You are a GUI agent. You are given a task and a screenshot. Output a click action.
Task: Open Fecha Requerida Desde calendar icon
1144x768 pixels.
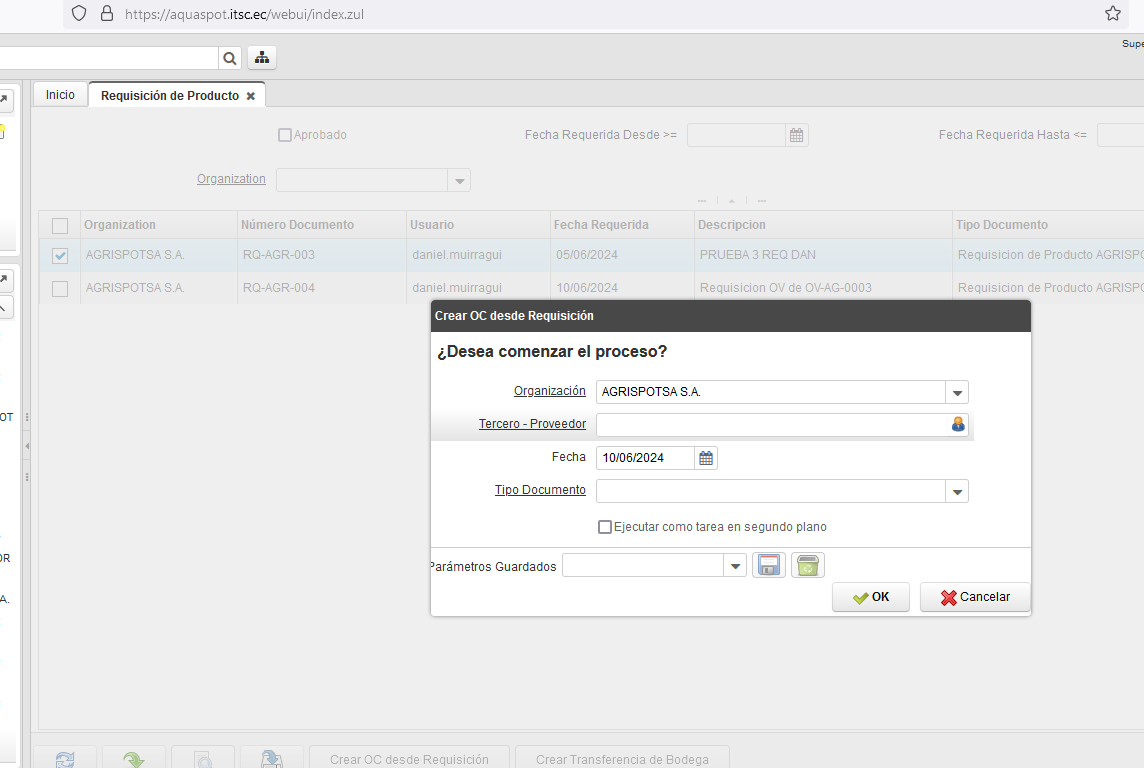tap(797, 135)
